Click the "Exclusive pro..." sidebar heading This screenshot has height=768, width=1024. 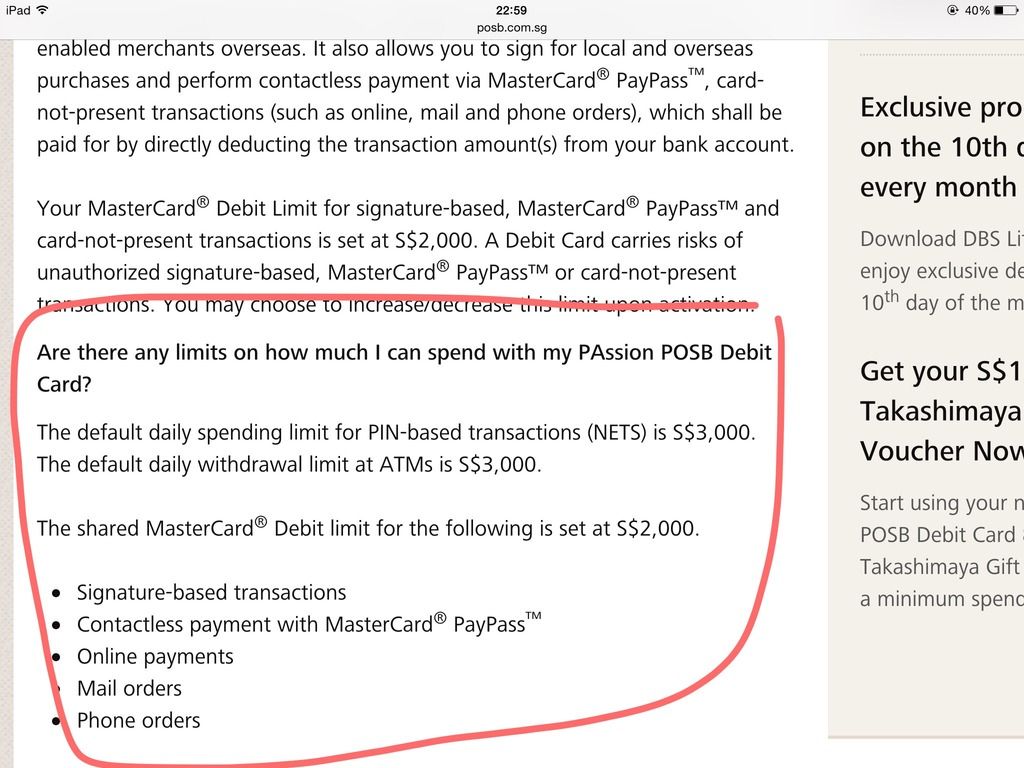pyautogui.click(x=940, y=147)
